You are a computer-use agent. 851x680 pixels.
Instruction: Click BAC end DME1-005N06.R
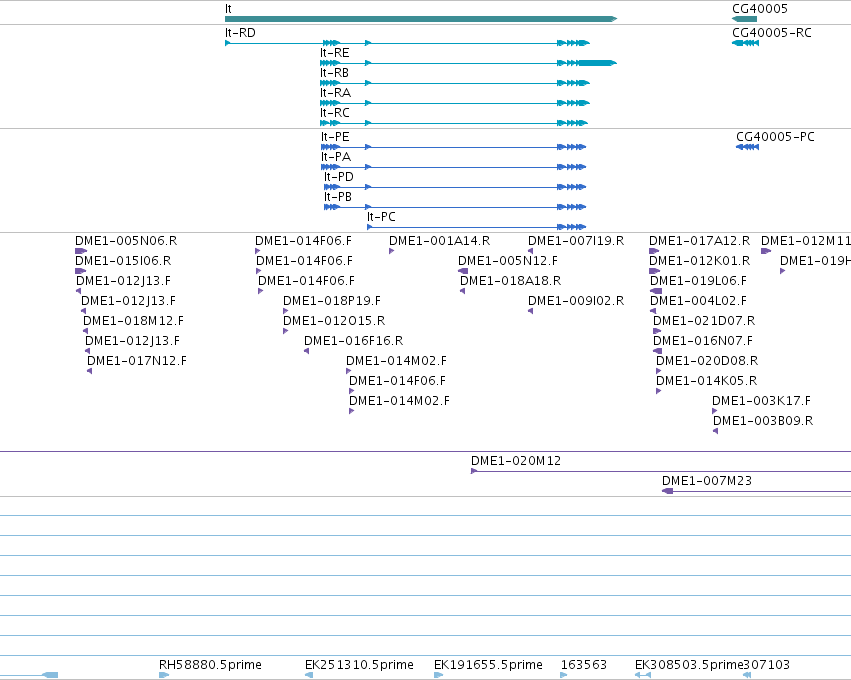[126, 241]
